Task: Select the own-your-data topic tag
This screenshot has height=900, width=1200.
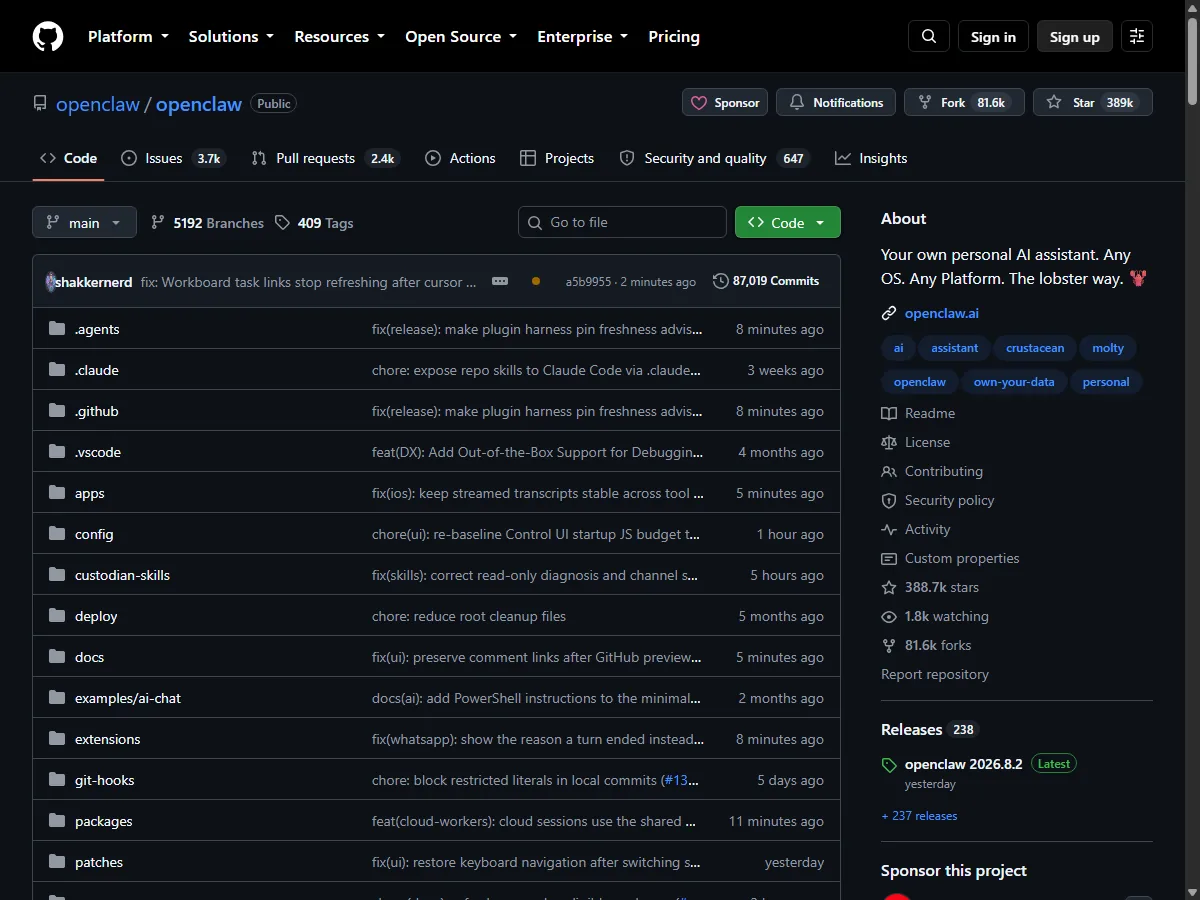Action: [1014, 382]
